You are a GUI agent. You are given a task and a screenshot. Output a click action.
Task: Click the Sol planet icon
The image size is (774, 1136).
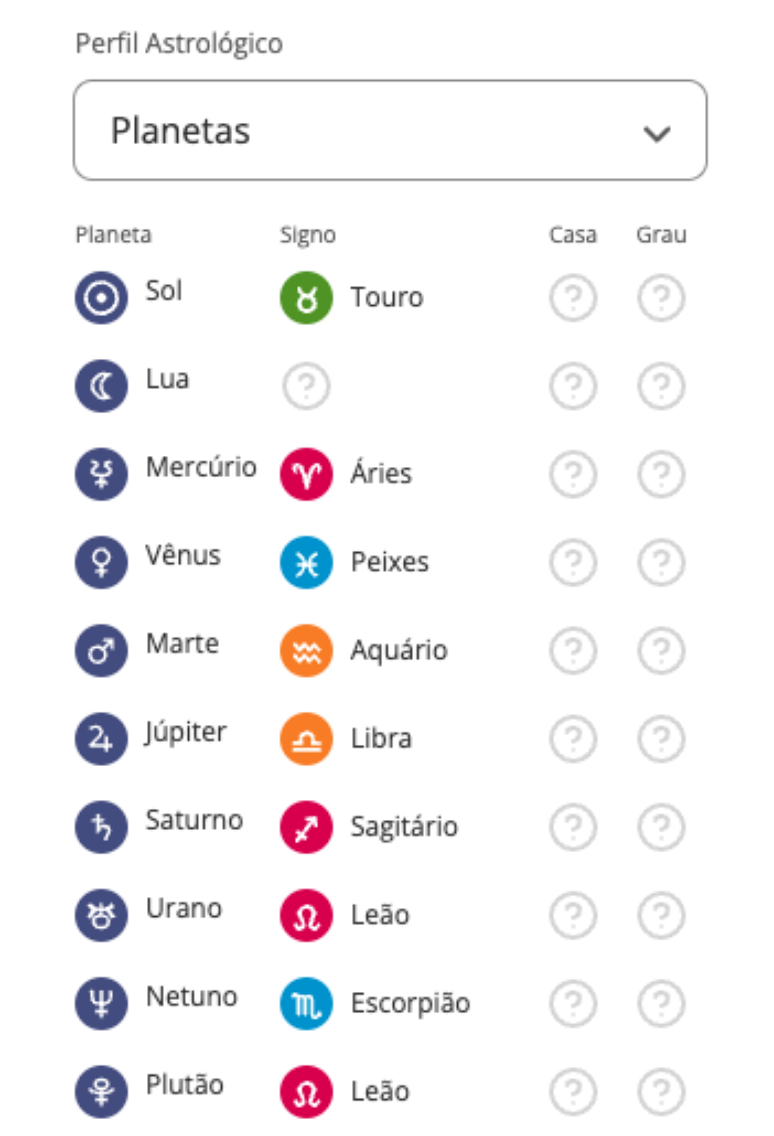(101, 298)
